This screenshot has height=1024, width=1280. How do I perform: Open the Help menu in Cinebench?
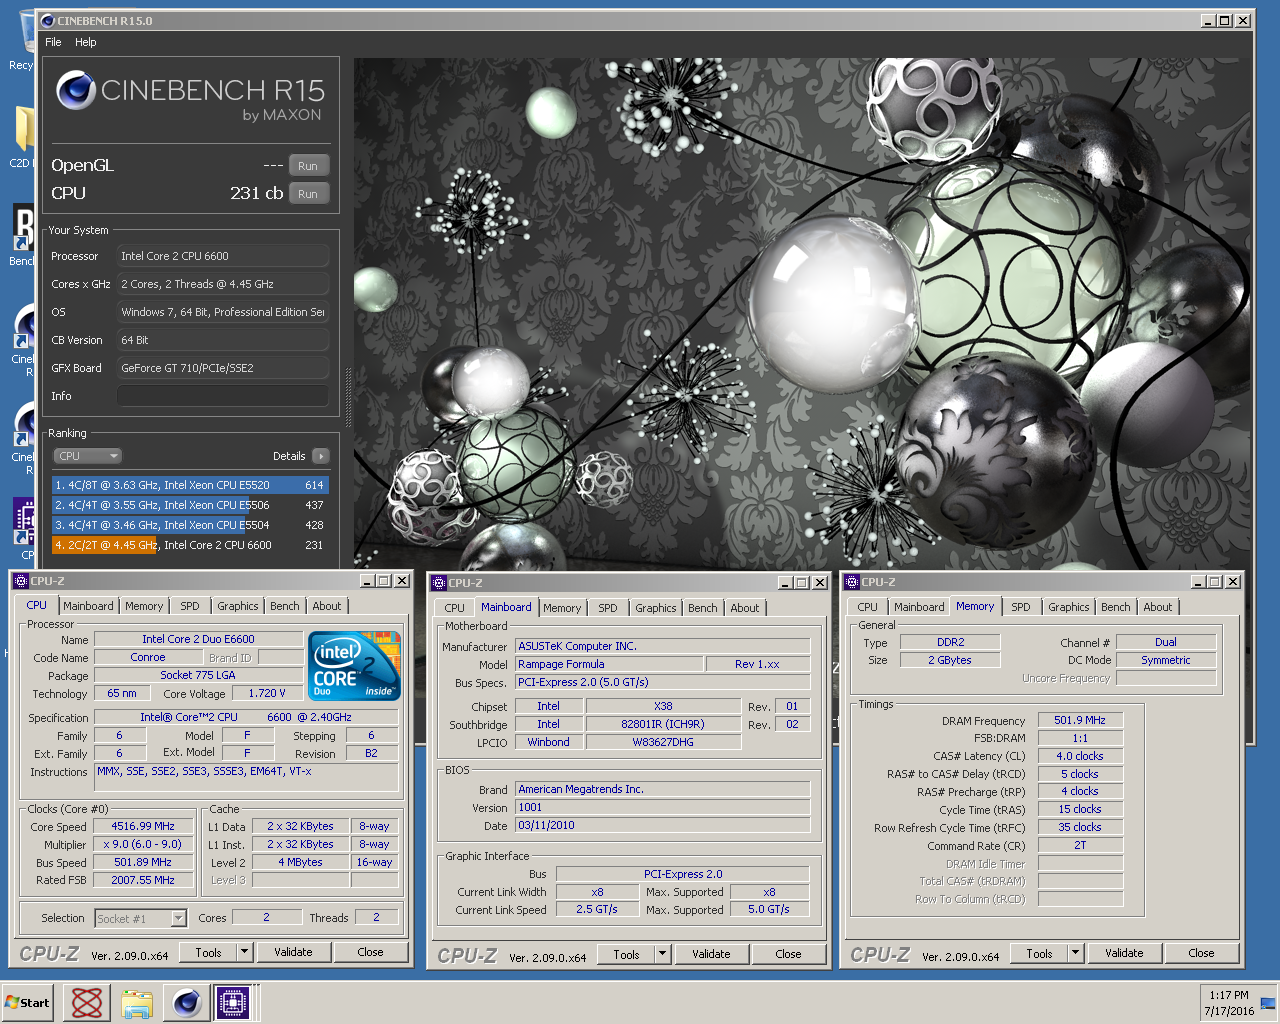click(x=86, y=42)
